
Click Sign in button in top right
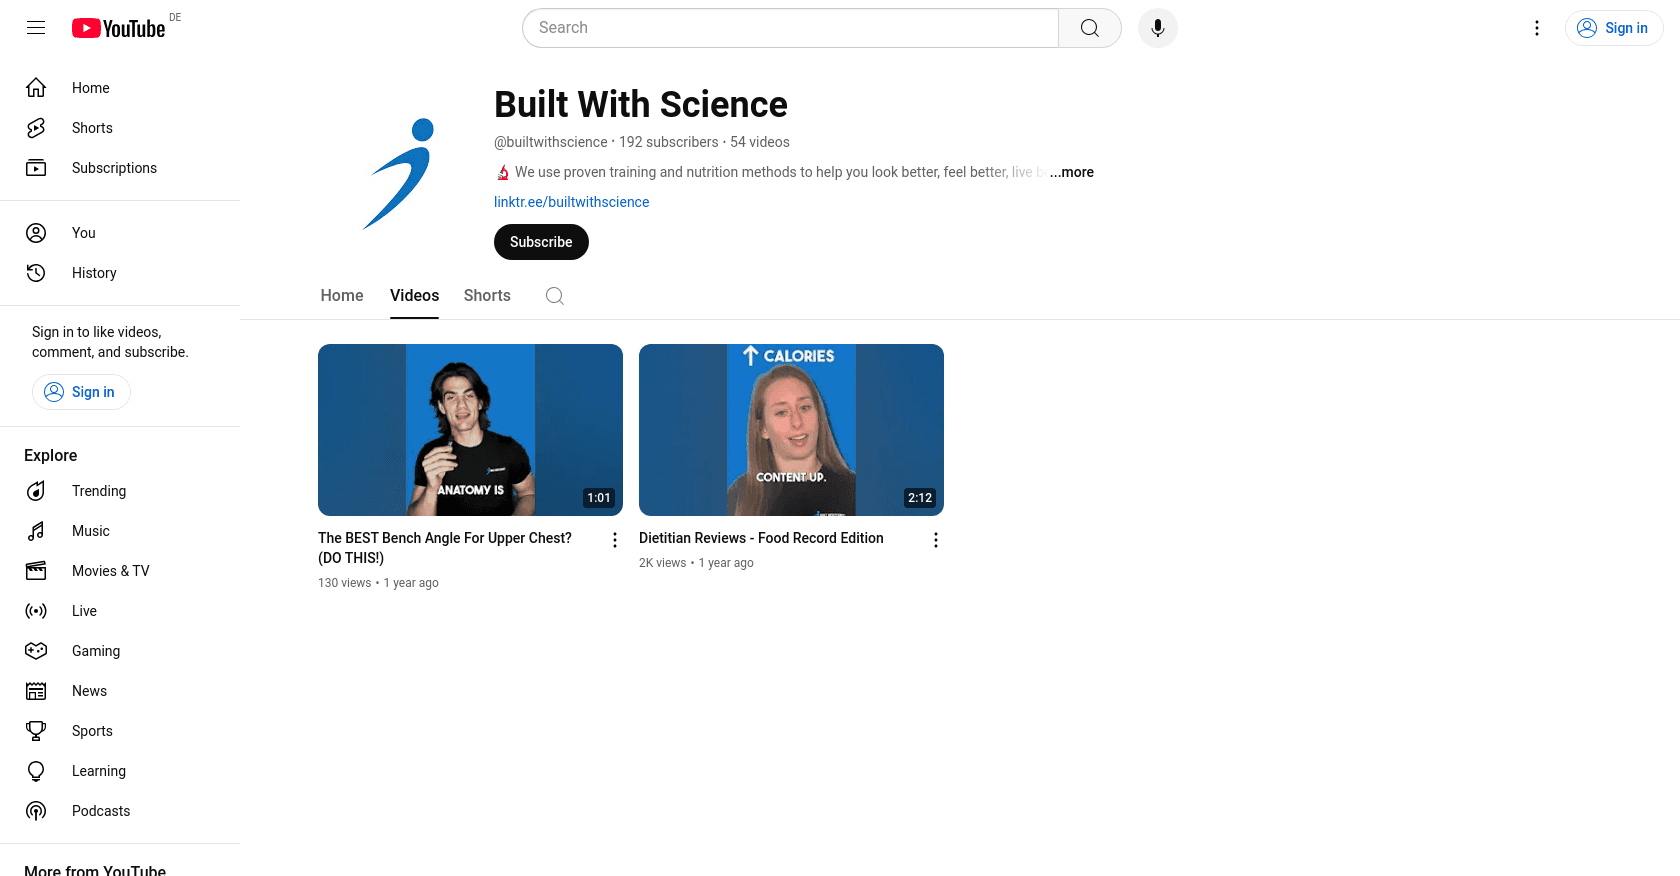click(x=1613, y=28)
